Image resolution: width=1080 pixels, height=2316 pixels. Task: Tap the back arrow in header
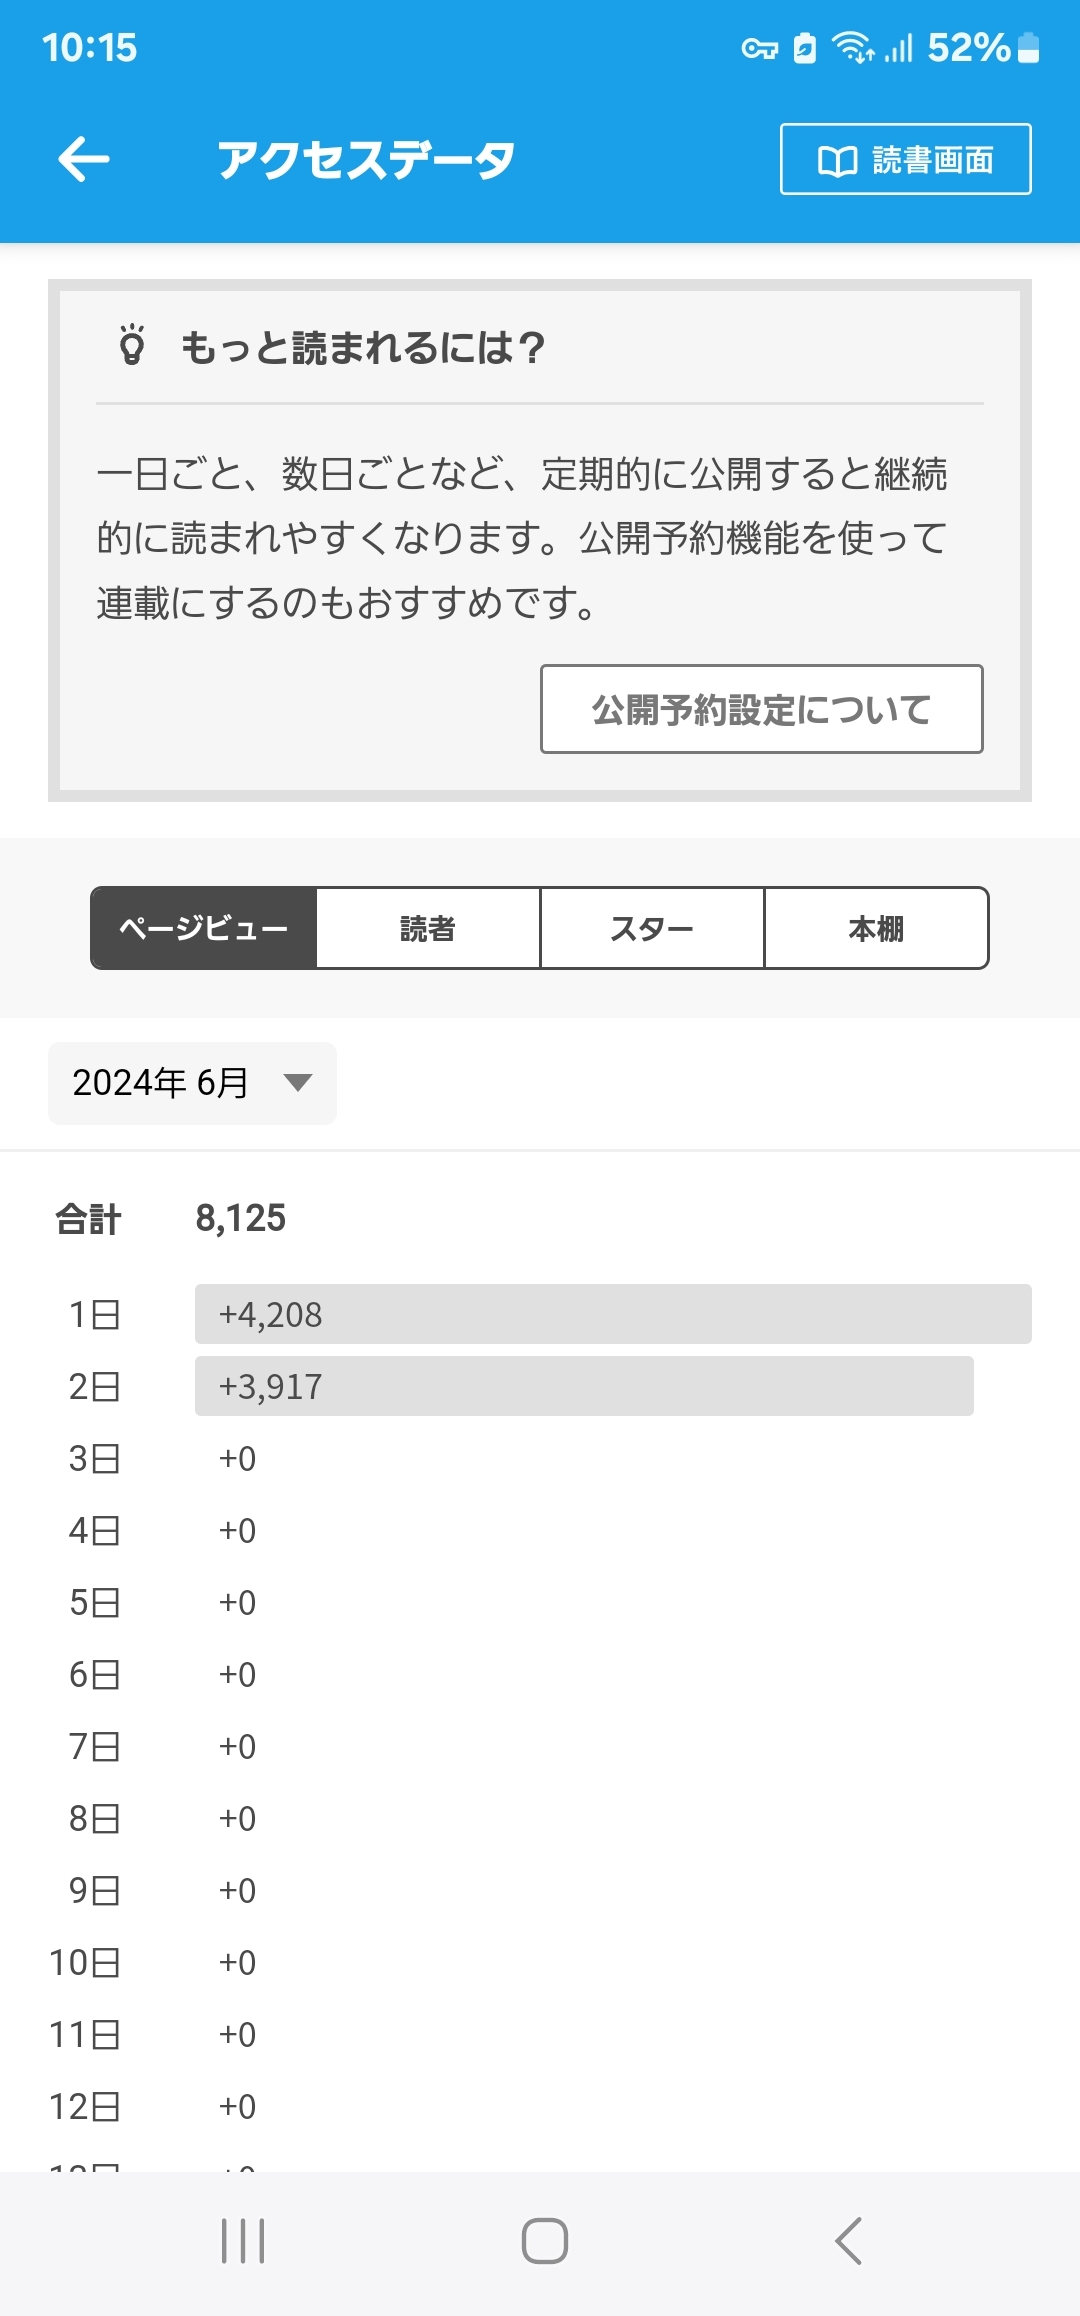tap(84, 159)
